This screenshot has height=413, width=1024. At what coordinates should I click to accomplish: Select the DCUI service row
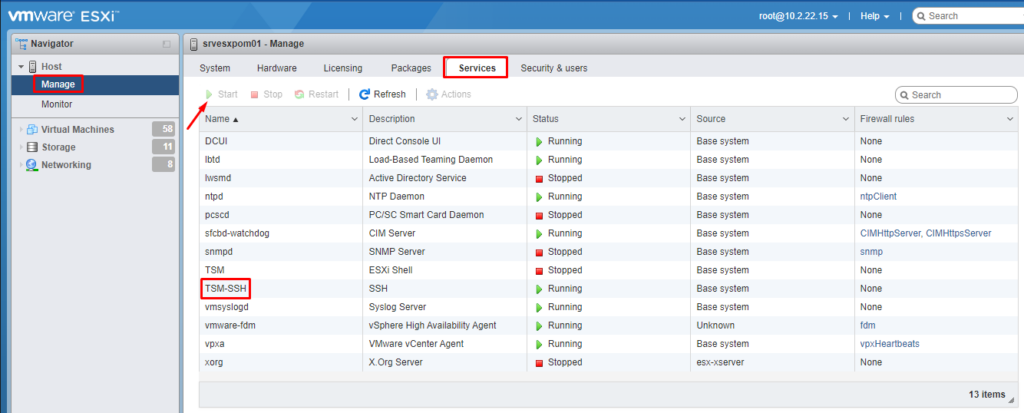[x=609, y=141]
